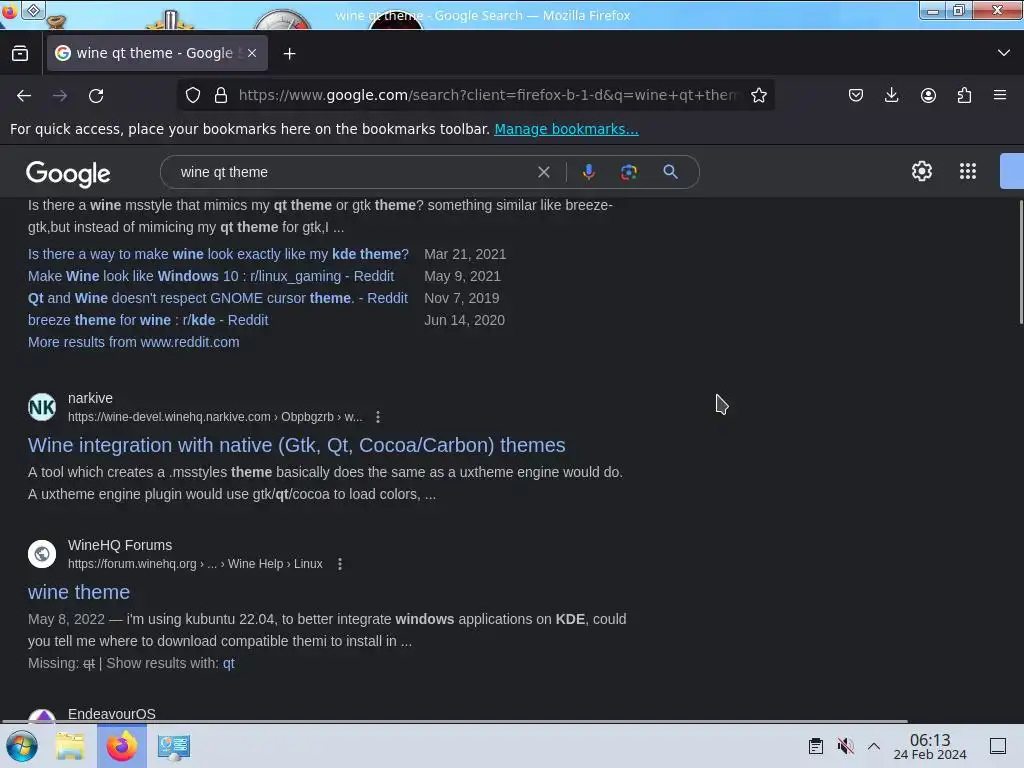Open system settings taskbar icon
Screen dimensions: 1024x768
point(174,747)
